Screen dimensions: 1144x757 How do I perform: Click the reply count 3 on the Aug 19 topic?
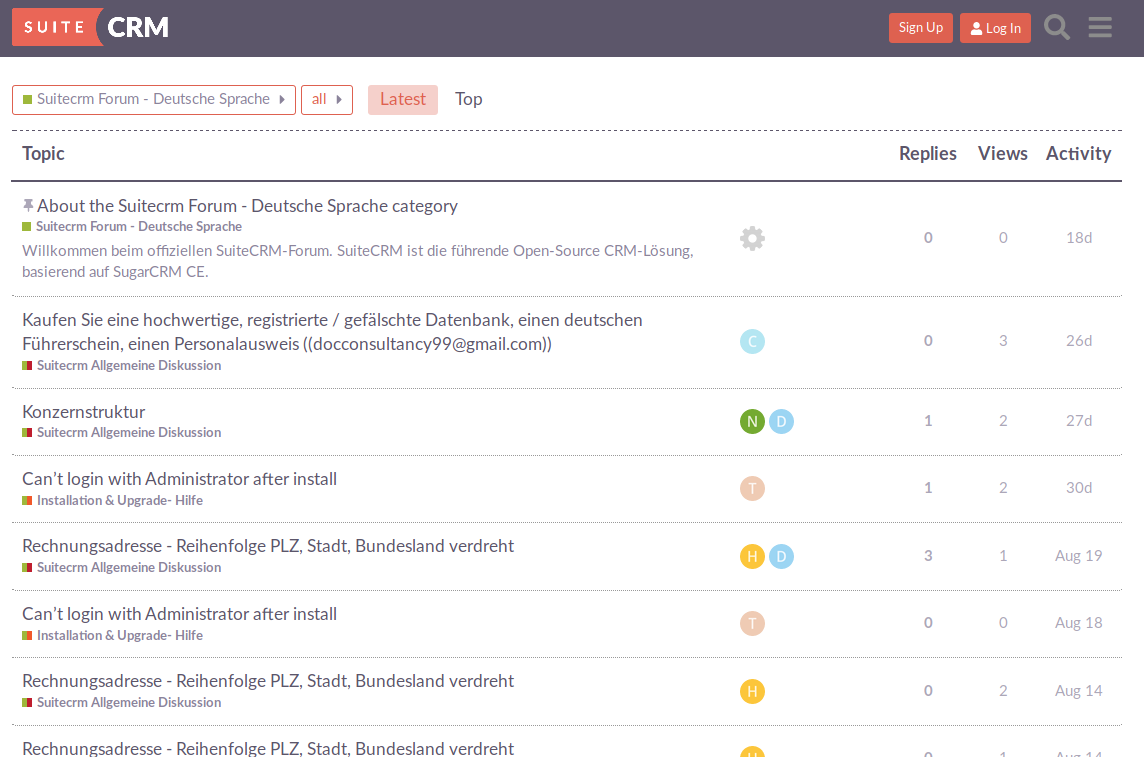point(928,556)
